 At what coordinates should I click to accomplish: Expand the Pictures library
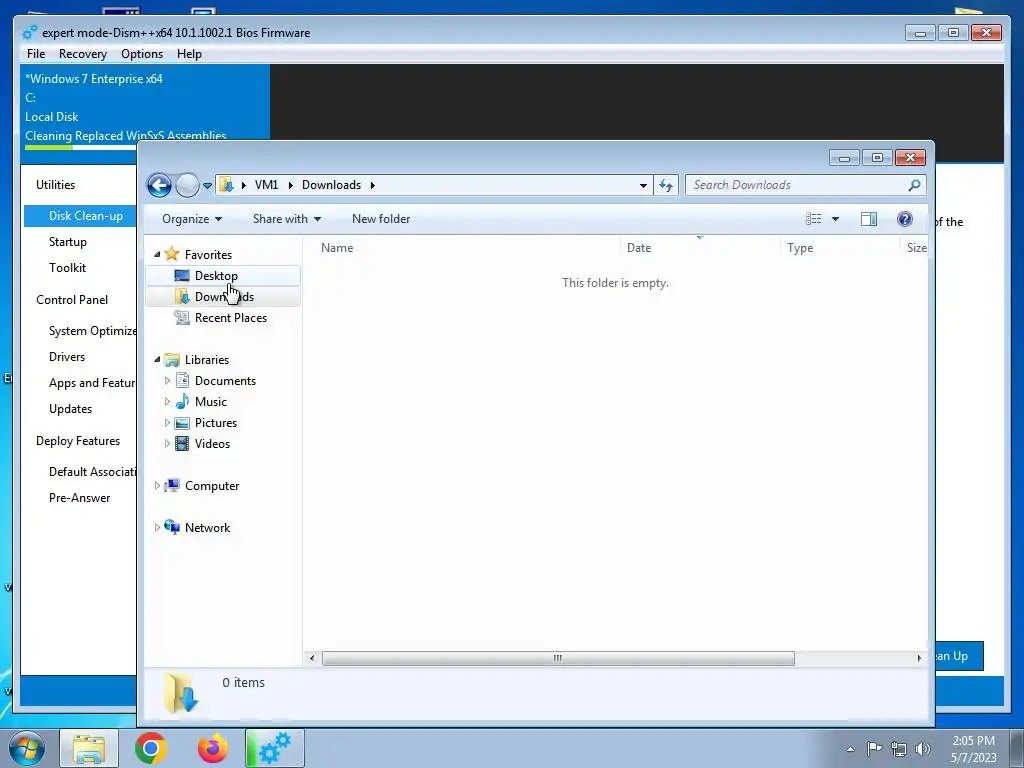tap(167, 422)
